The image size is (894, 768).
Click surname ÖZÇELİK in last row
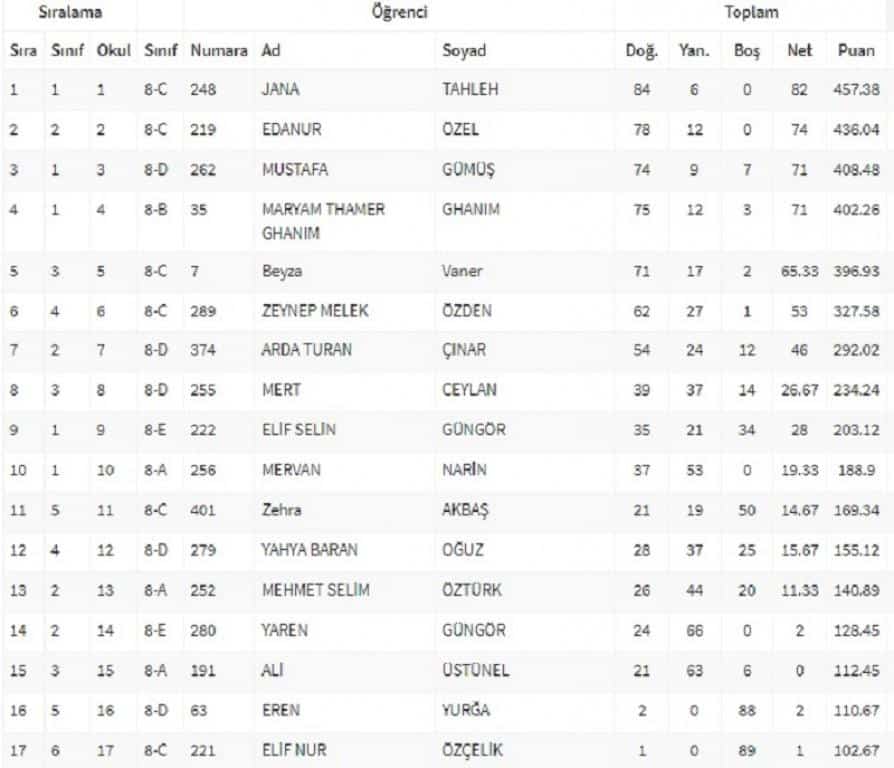click(476, 750)
